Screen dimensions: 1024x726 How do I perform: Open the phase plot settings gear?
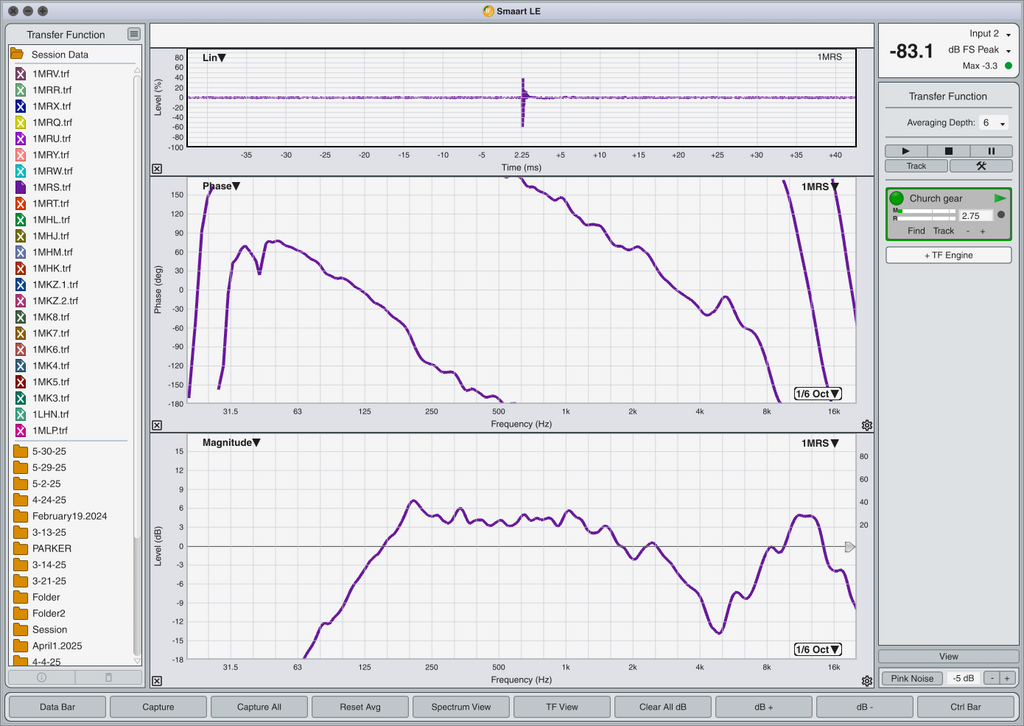(x=867, y=425)
